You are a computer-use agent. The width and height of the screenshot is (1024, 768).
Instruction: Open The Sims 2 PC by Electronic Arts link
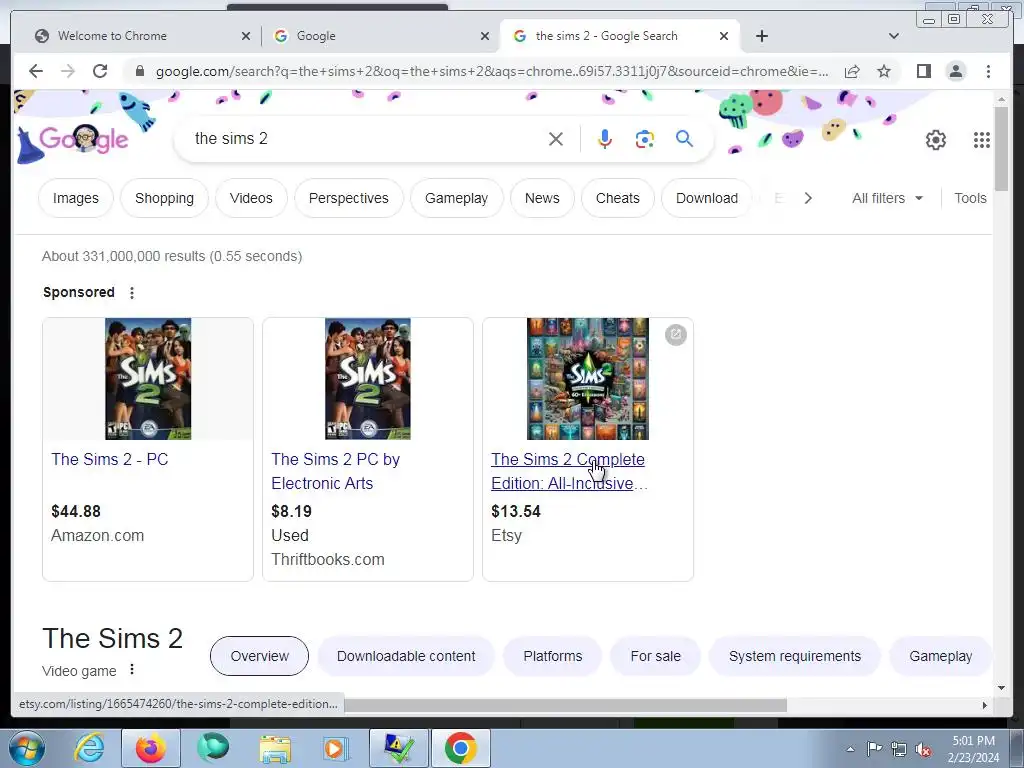336,472
